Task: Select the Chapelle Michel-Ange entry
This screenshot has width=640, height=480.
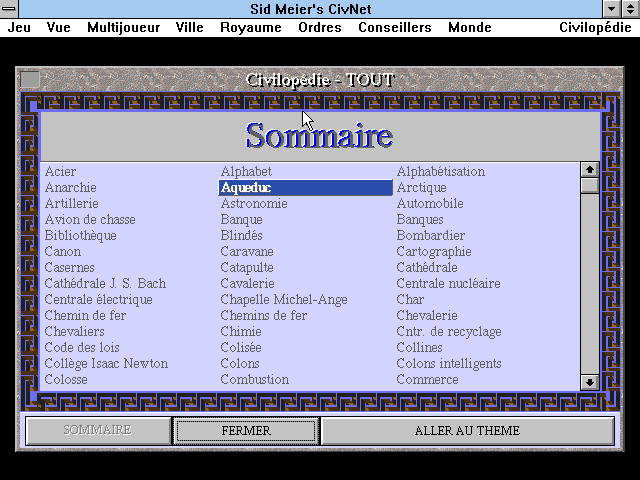Action: click(x=284, y=299)
